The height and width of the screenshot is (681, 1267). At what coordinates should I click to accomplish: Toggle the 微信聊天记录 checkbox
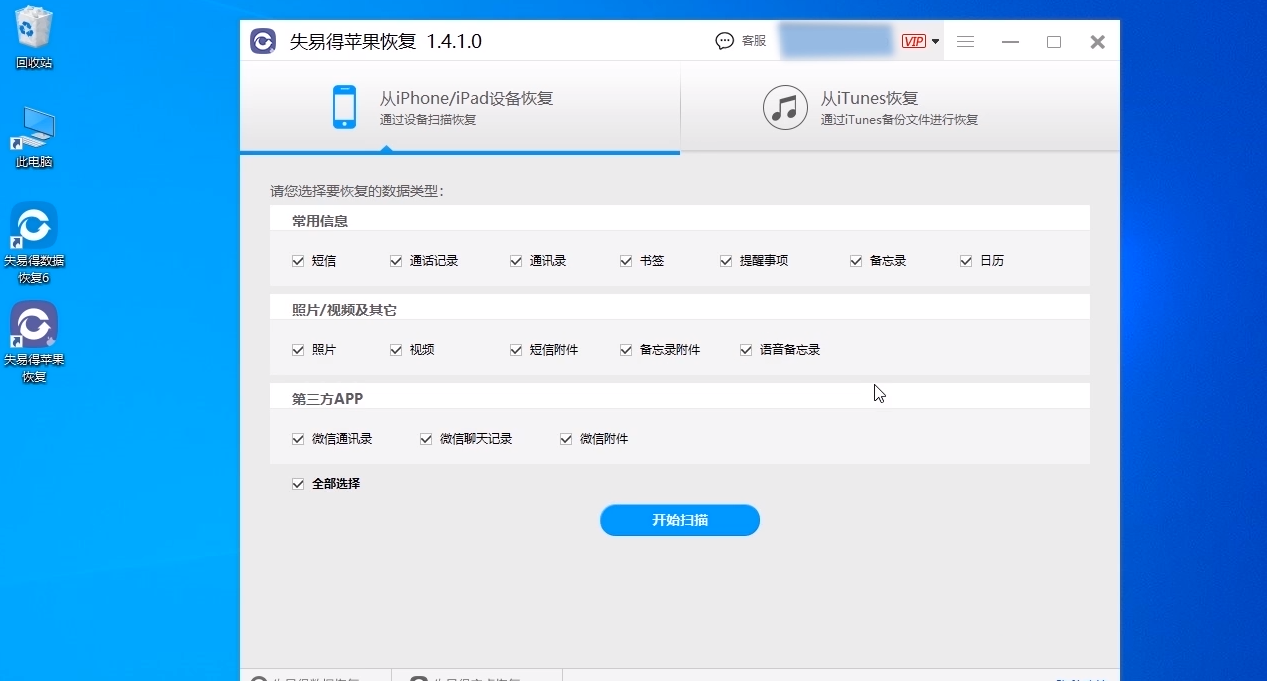426,439
